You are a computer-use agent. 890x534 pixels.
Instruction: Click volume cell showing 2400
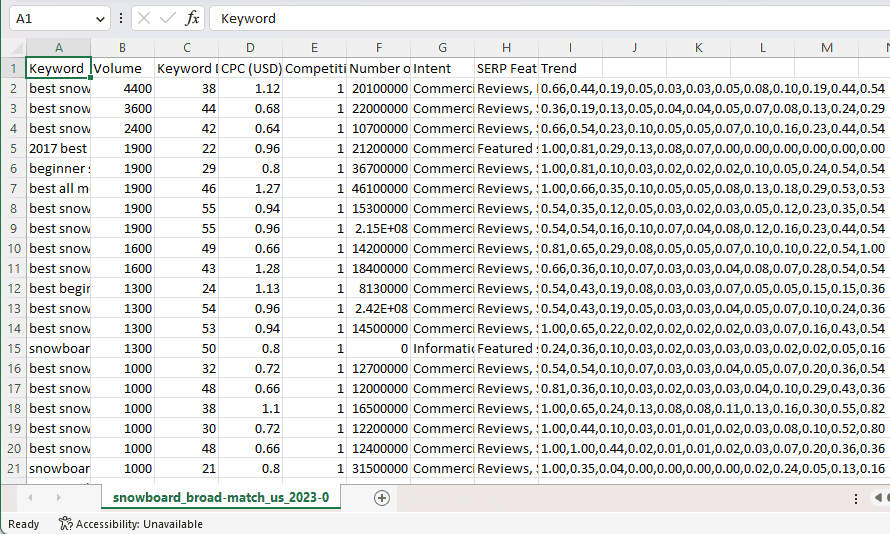(x=123, y=129)
